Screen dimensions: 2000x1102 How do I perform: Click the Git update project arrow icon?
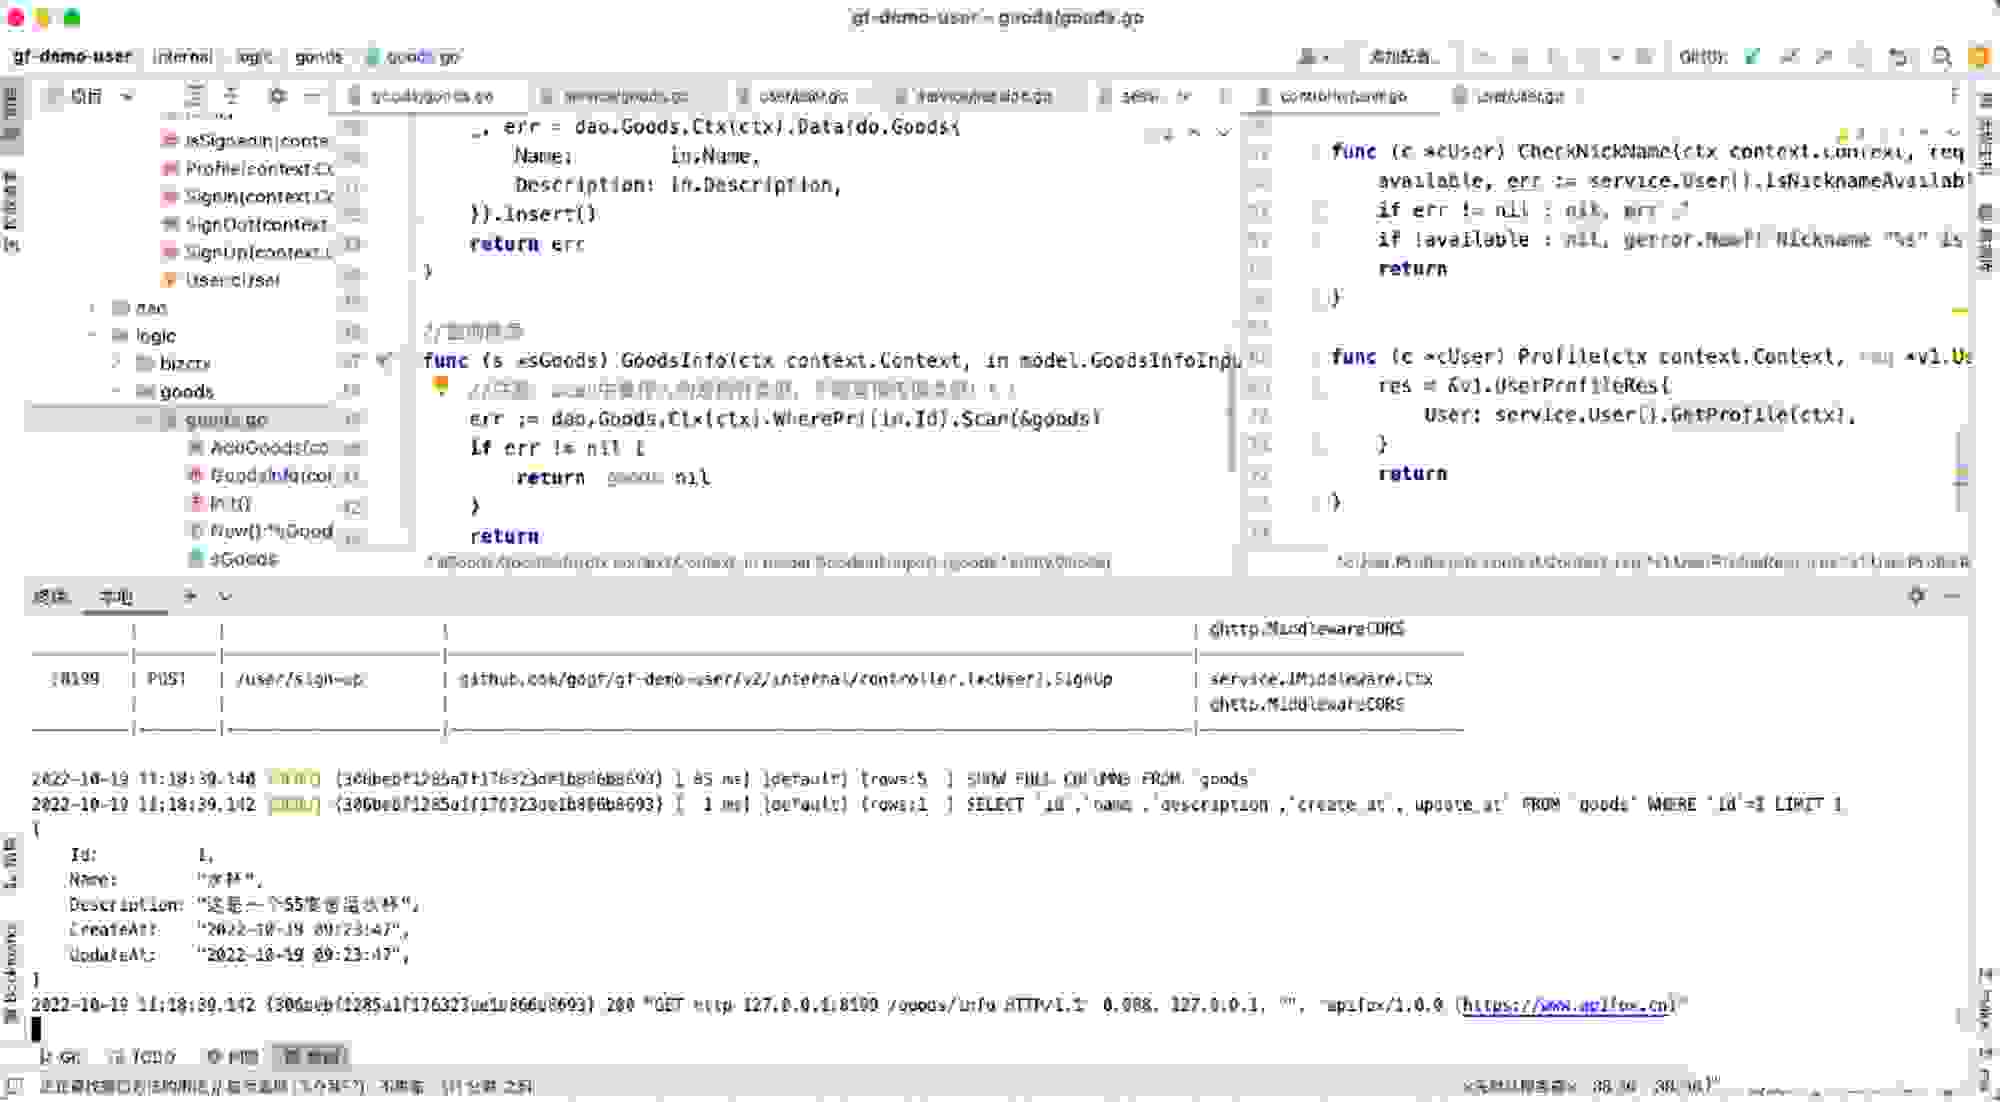pyautogui.click(x=1788, y=57)
